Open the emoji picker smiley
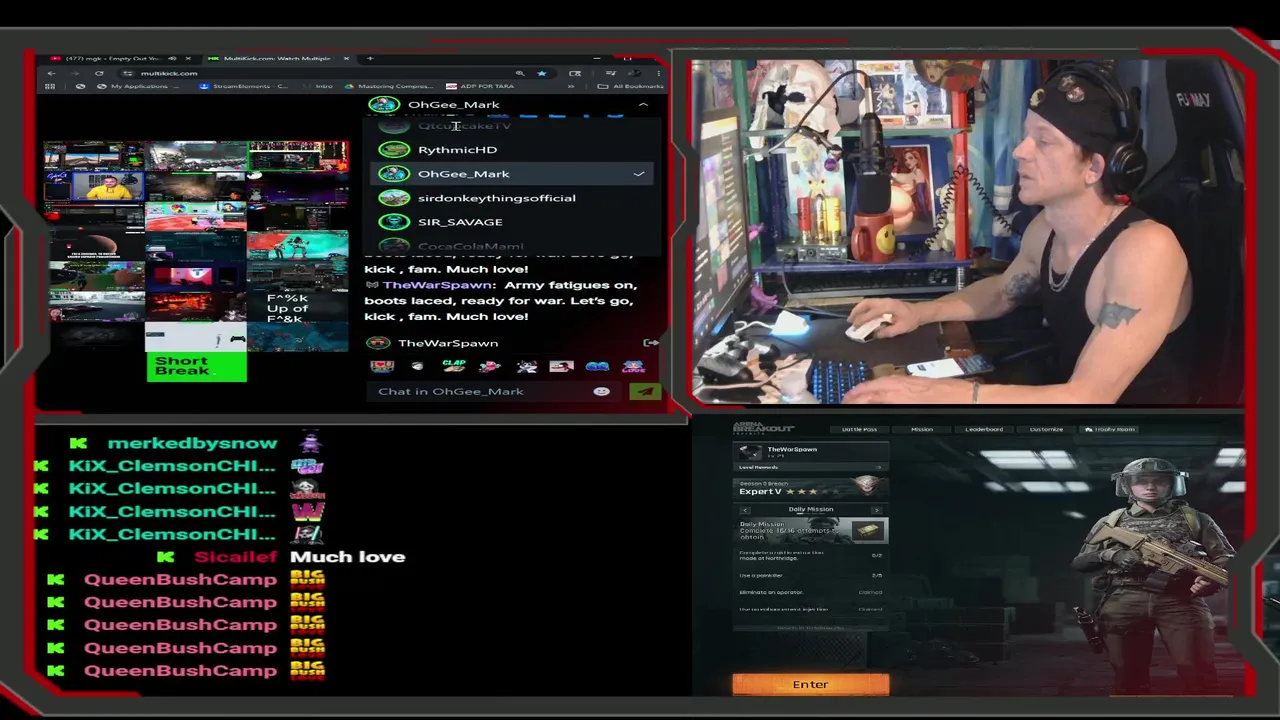Viewport: 1280px width, 720px height. click(601, 391)
